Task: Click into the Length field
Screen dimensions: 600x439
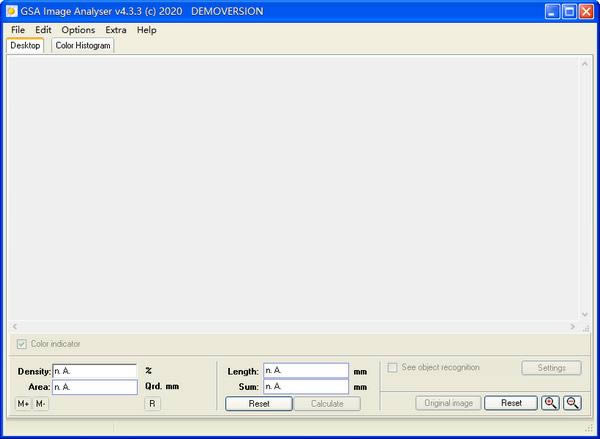Action: [306, 370]
